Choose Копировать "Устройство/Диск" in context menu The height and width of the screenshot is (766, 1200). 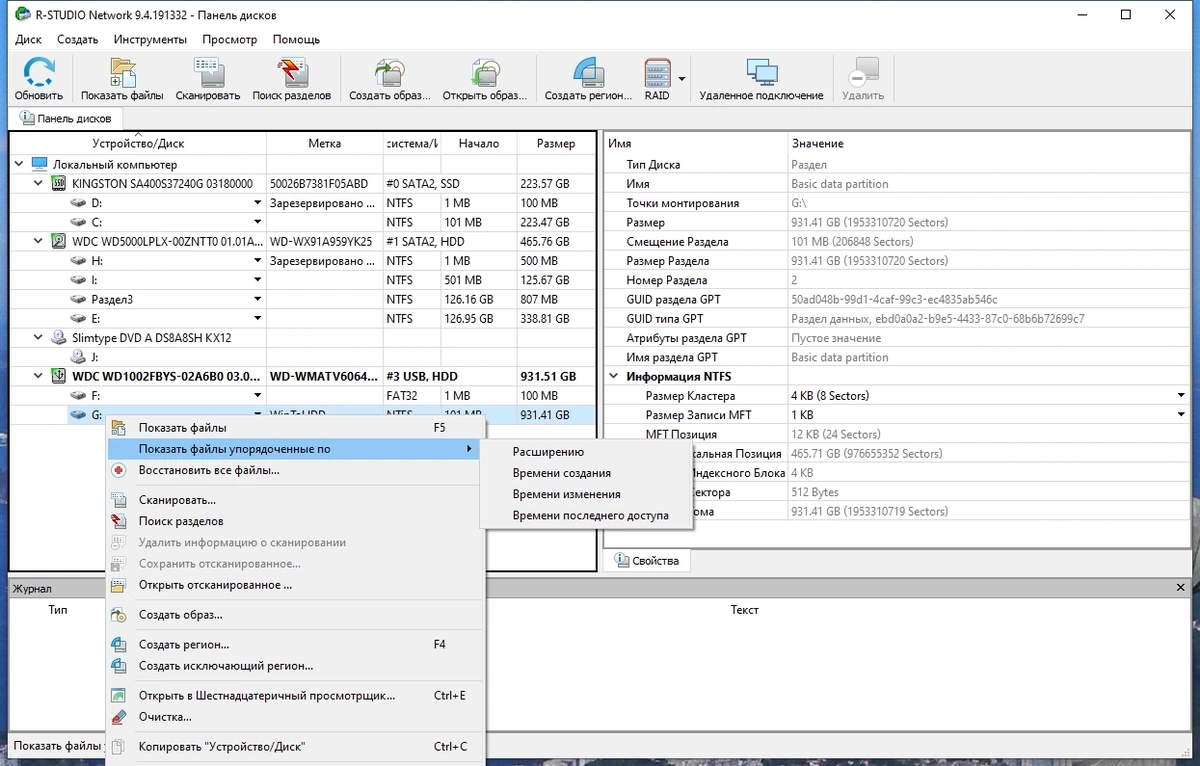295,747
